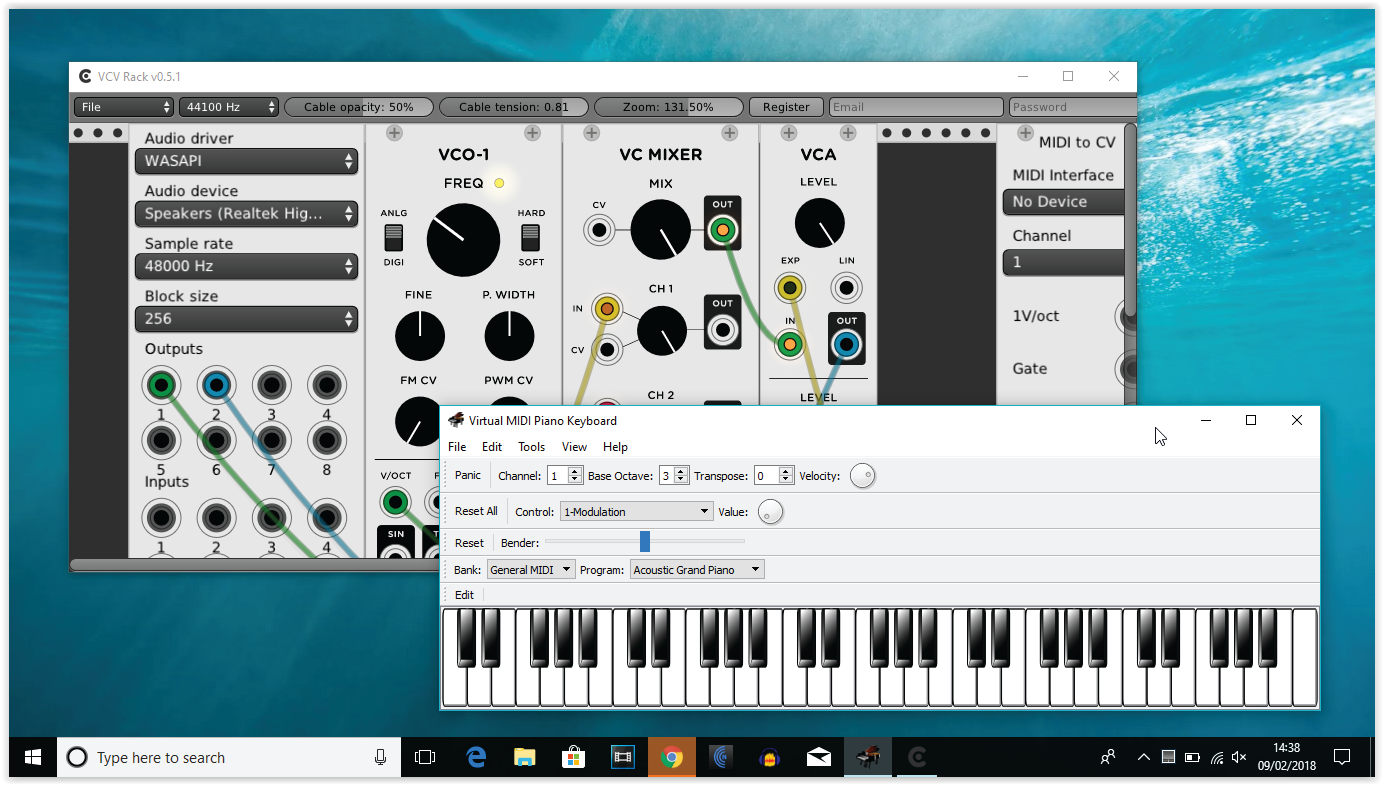Open the View menu in piano keyboard
1383x785 pixels.
pos(574,447)
